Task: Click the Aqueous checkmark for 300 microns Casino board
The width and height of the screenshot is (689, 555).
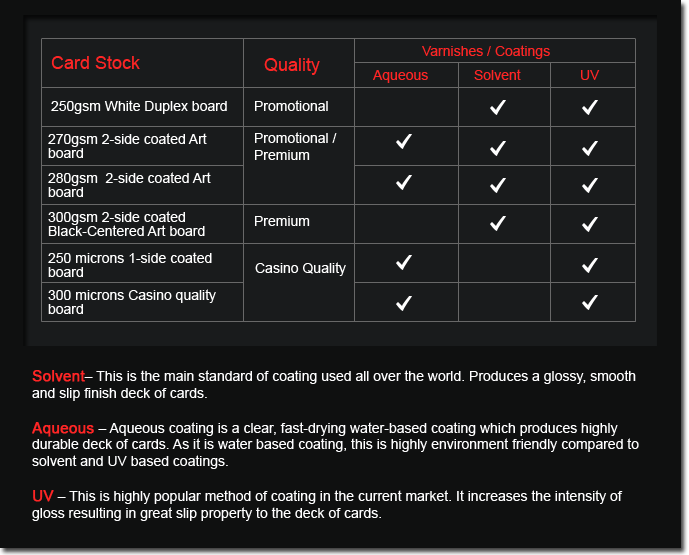Action: pos(404,301)
